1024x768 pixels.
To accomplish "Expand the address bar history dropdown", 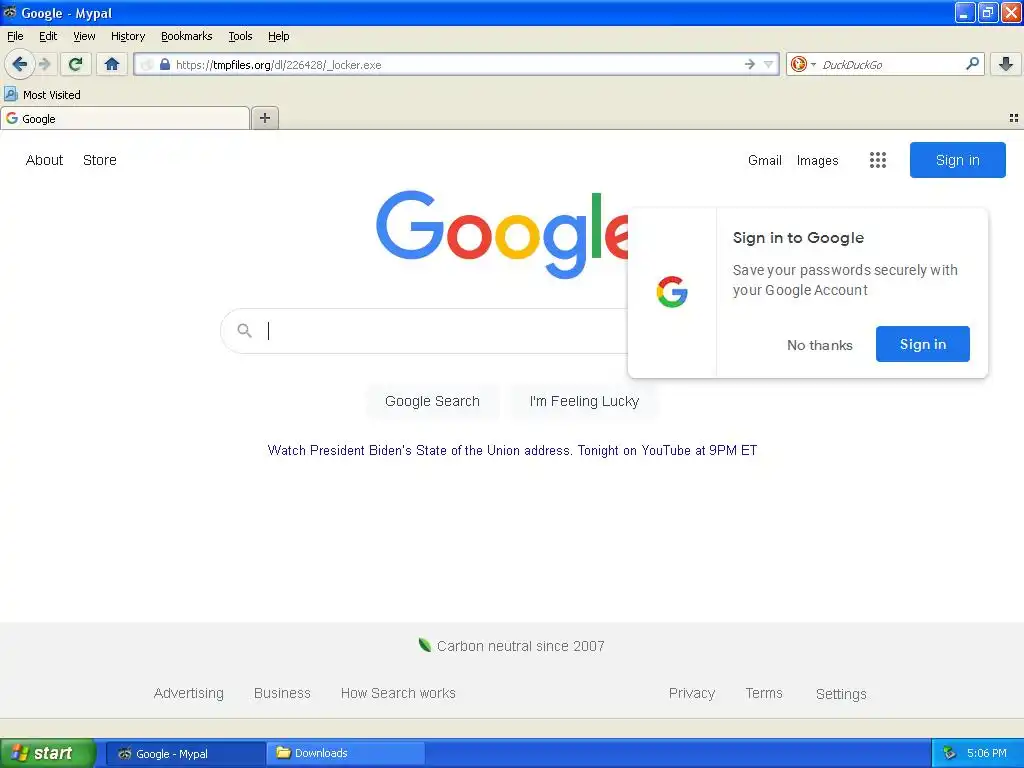I will 769,64.
